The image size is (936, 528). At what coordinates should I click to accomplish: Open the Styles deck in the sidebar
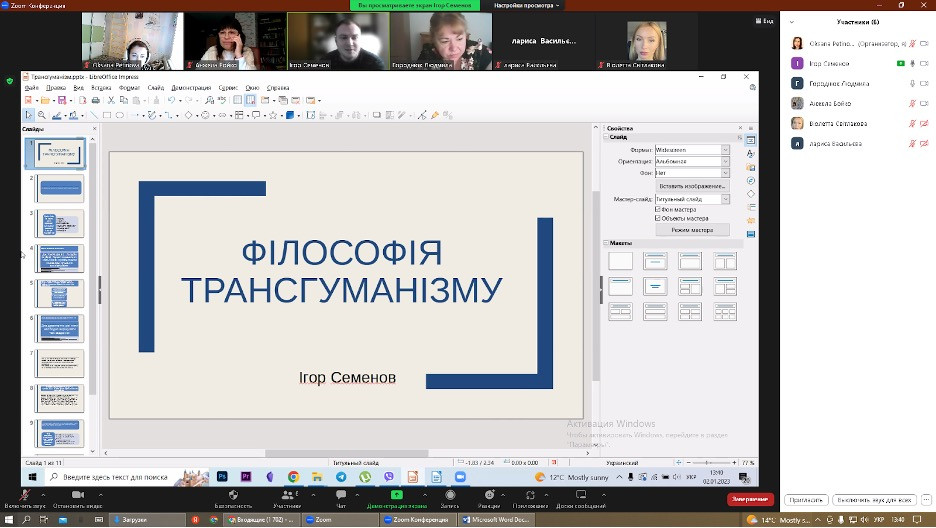point(750,154)
